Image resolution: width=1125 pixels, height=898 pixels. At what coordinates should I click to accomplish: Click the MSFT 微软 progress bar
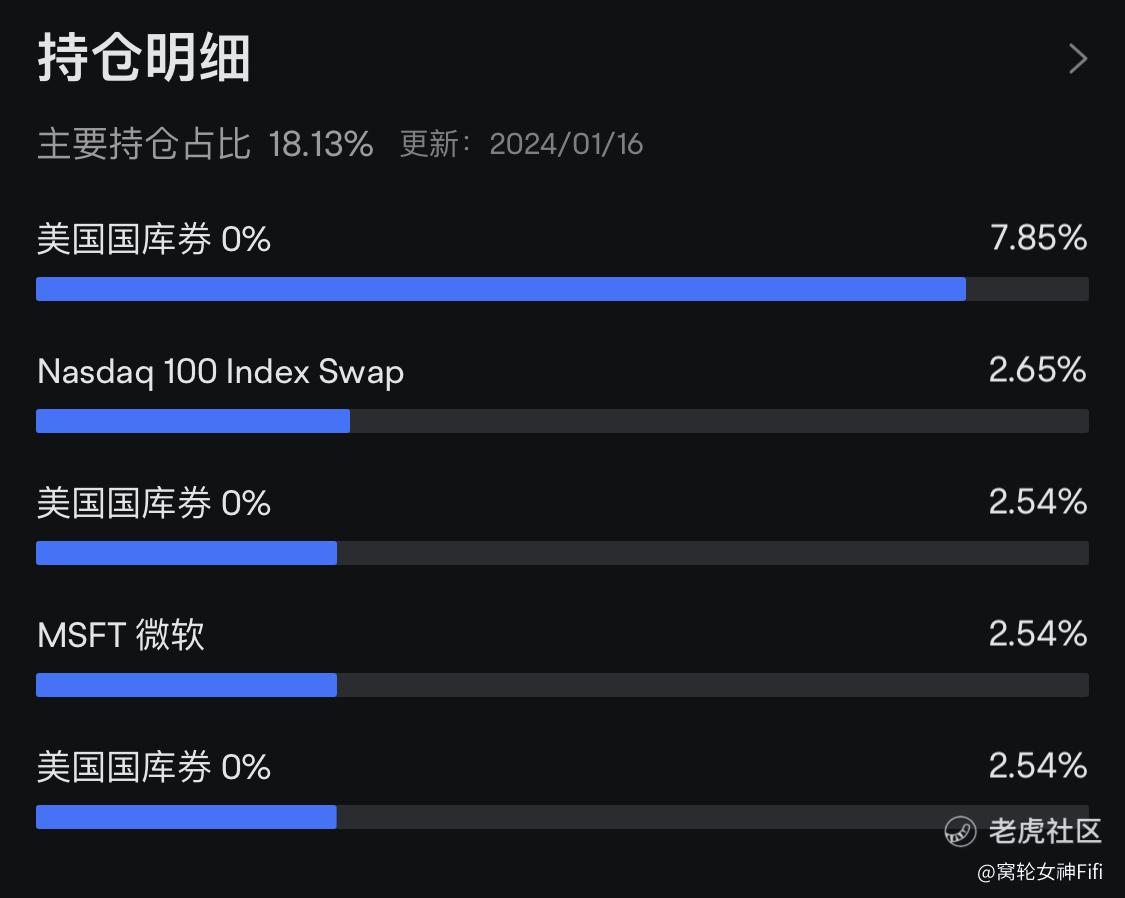(x=186, y=685)
